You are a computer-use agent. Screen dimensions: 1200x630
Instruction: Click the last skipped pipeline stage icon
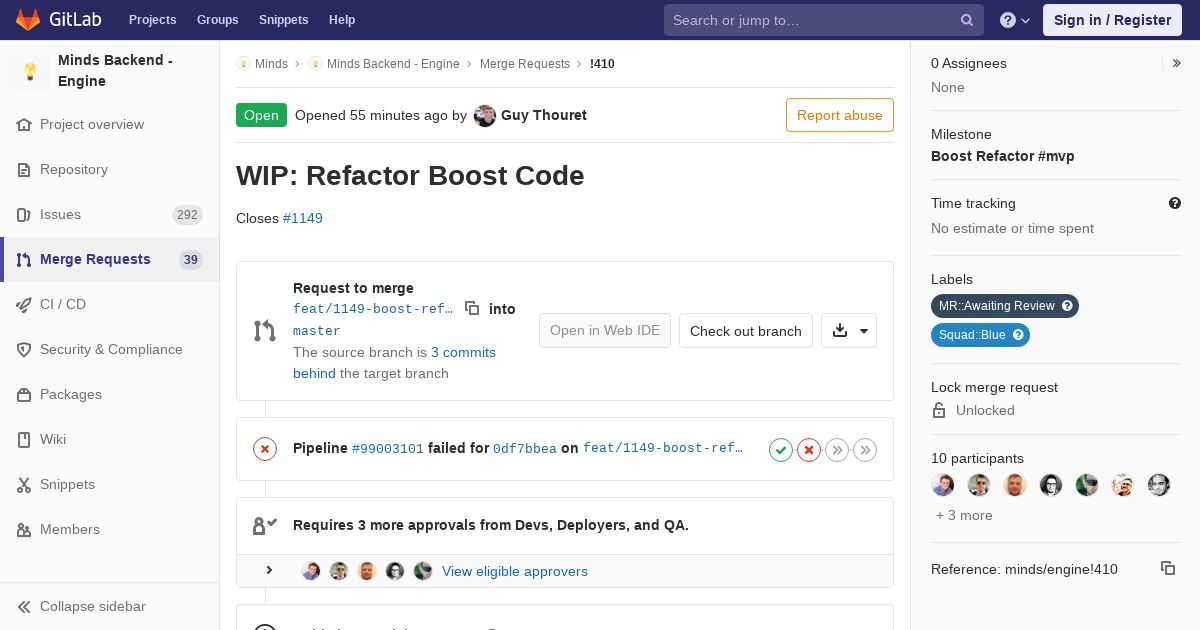pos(865,450)
